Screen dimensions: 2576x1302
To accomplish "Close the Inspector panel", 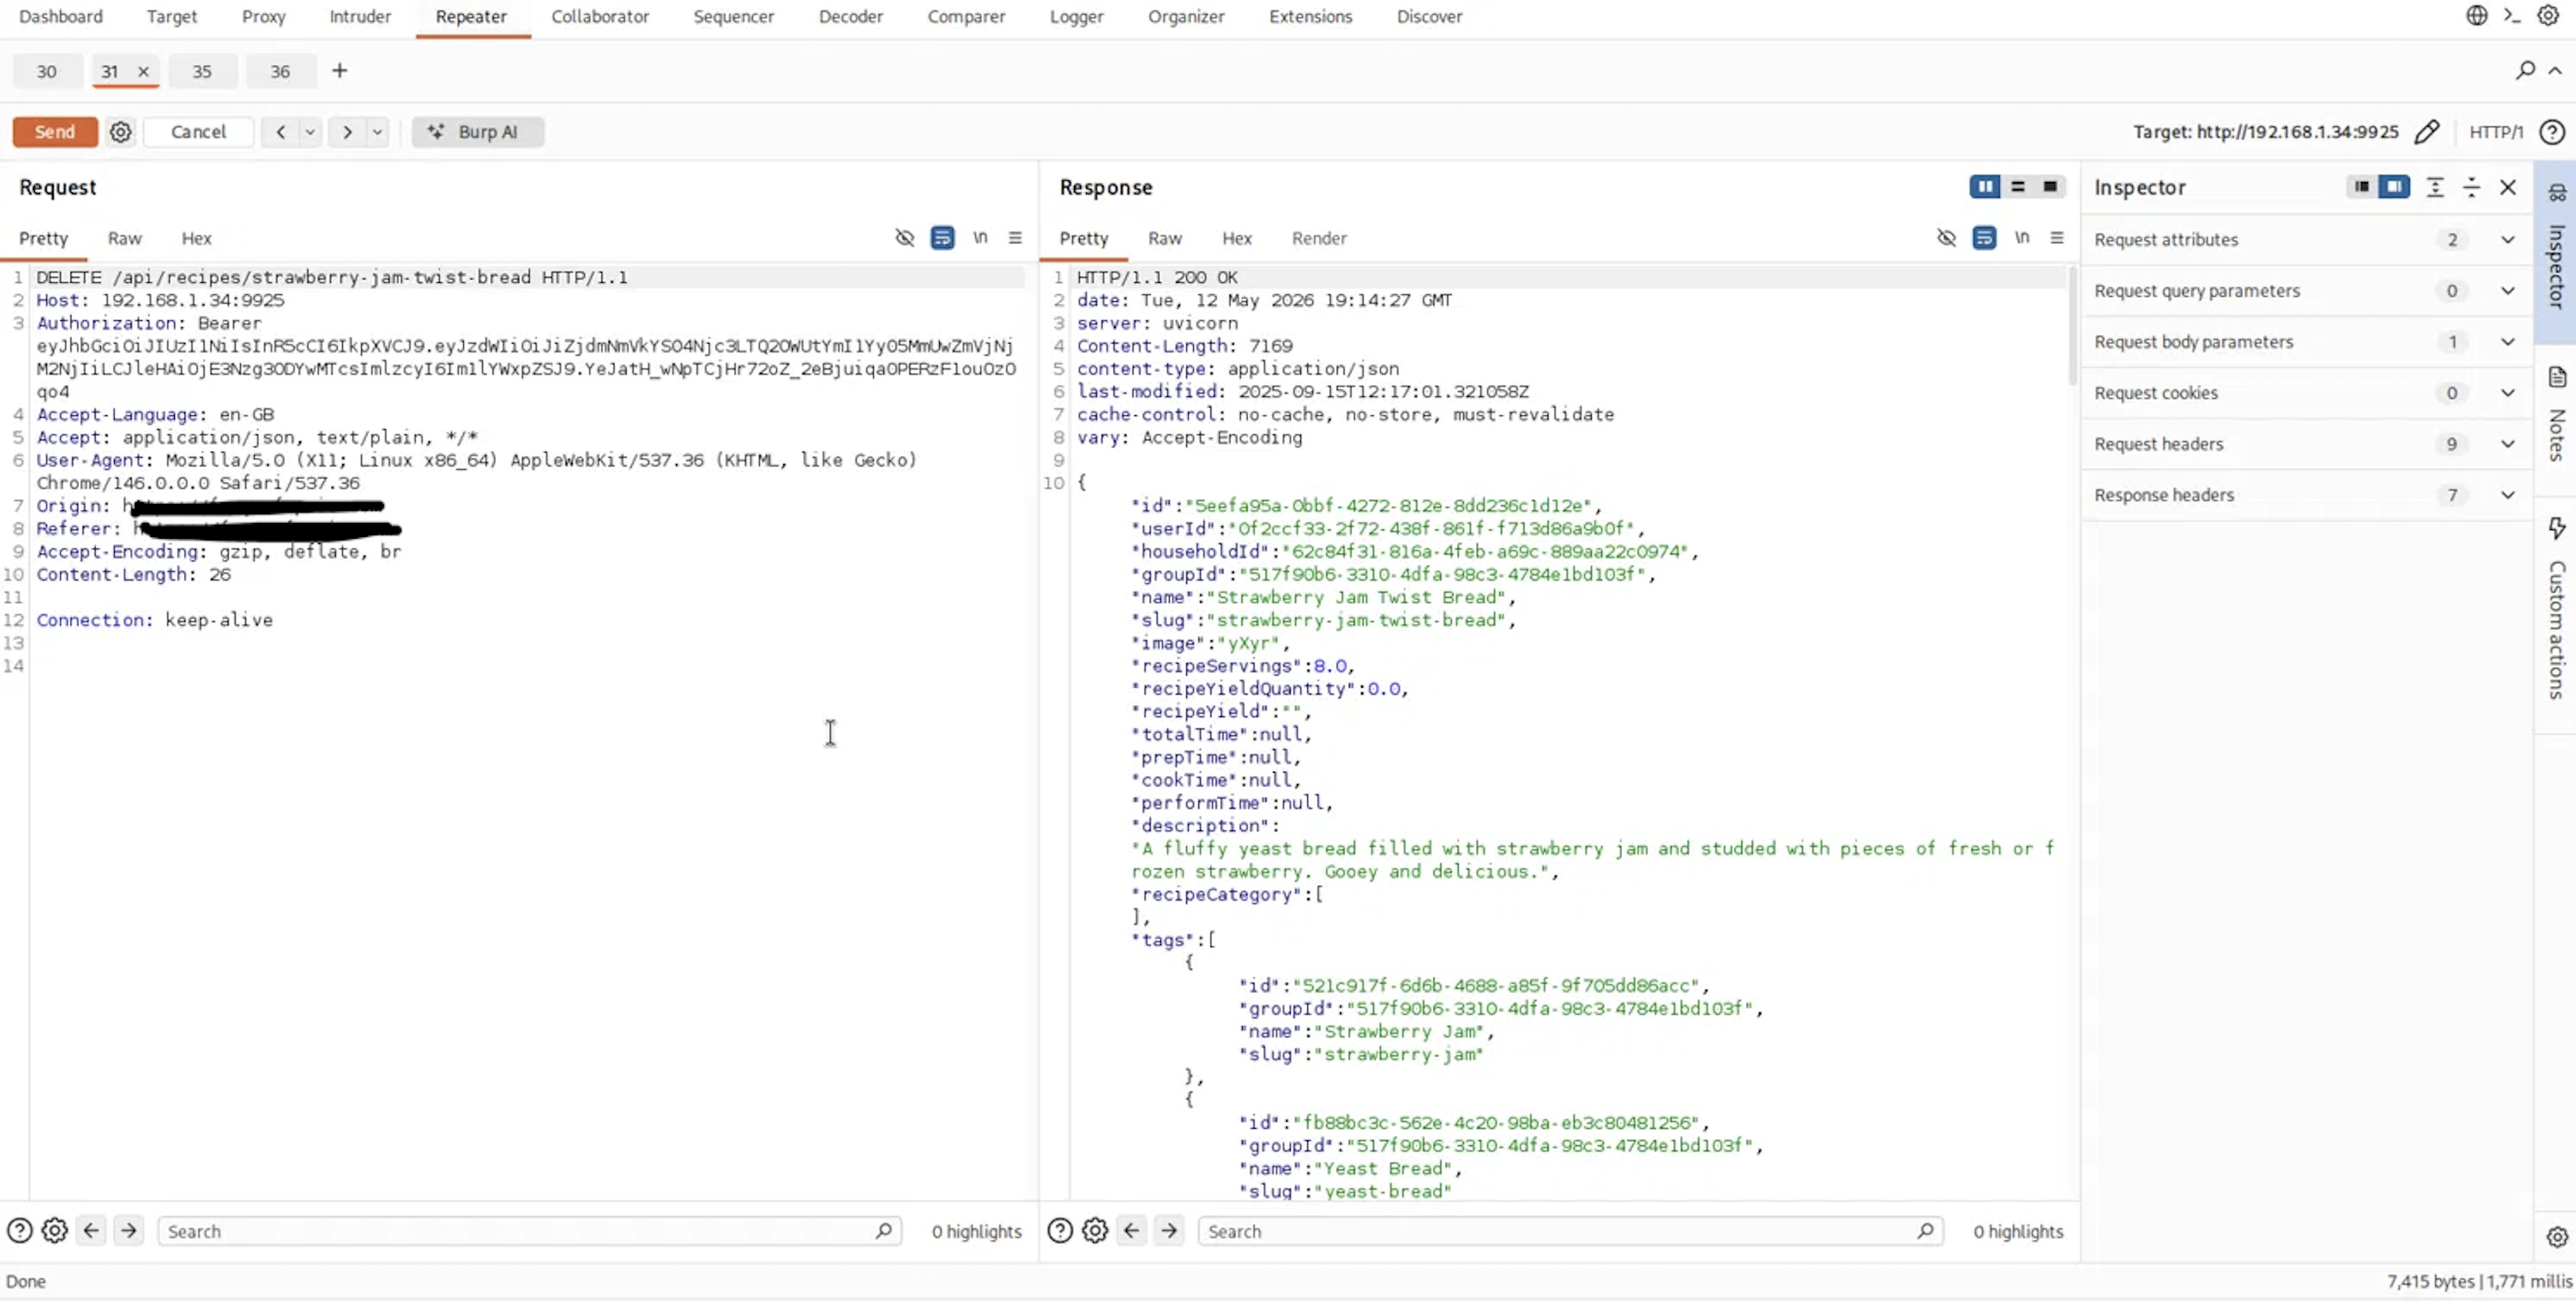I will 2508,187.
